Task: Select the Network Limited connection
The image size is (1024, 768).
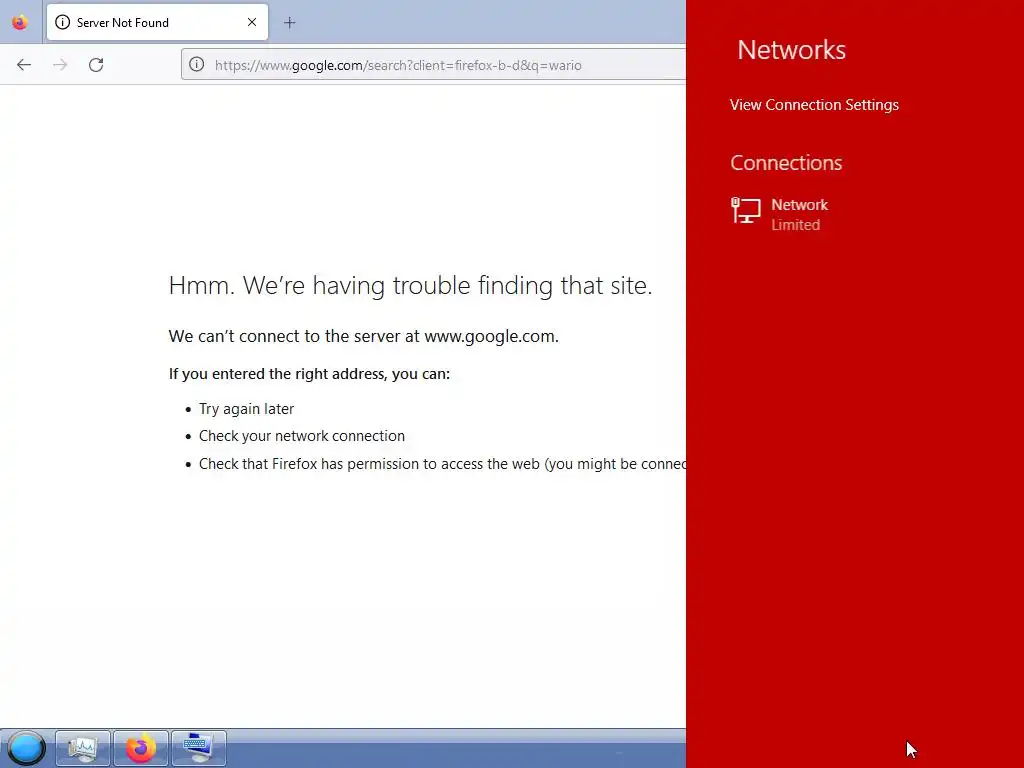Action: [780, 214]
